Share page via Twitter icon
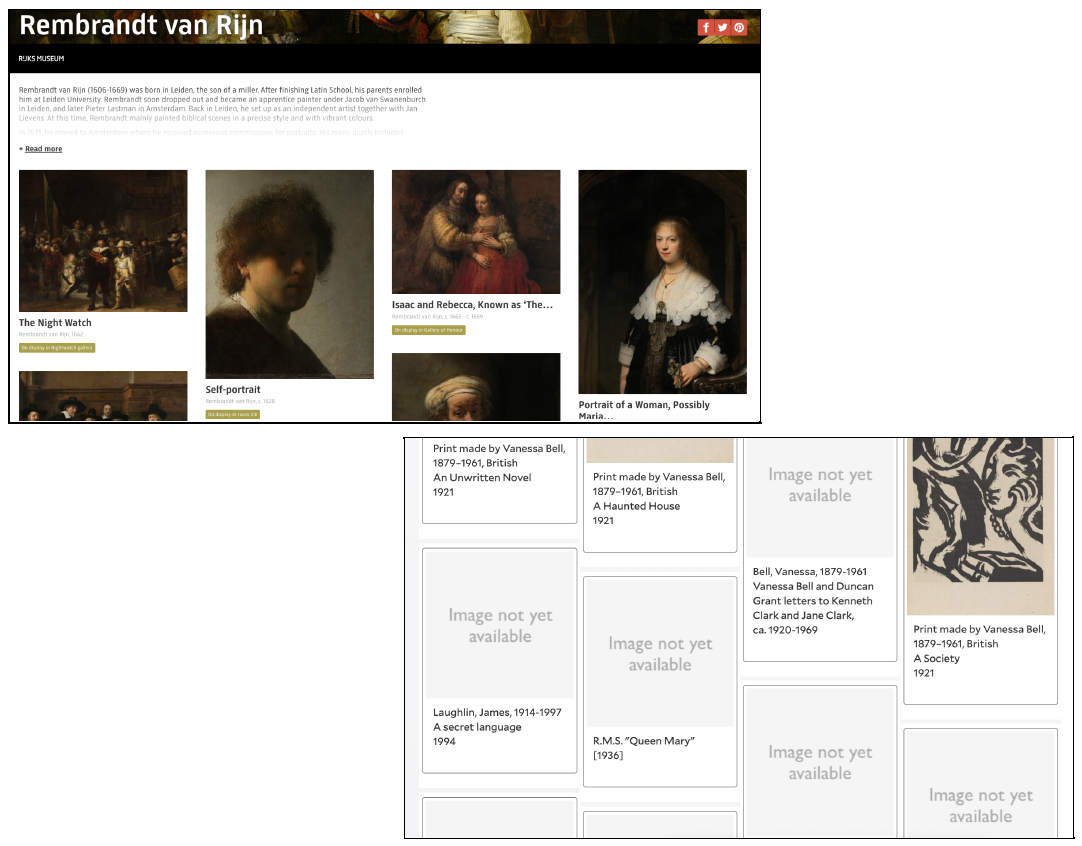This screenshot has height=846, width=1082. 722,28
